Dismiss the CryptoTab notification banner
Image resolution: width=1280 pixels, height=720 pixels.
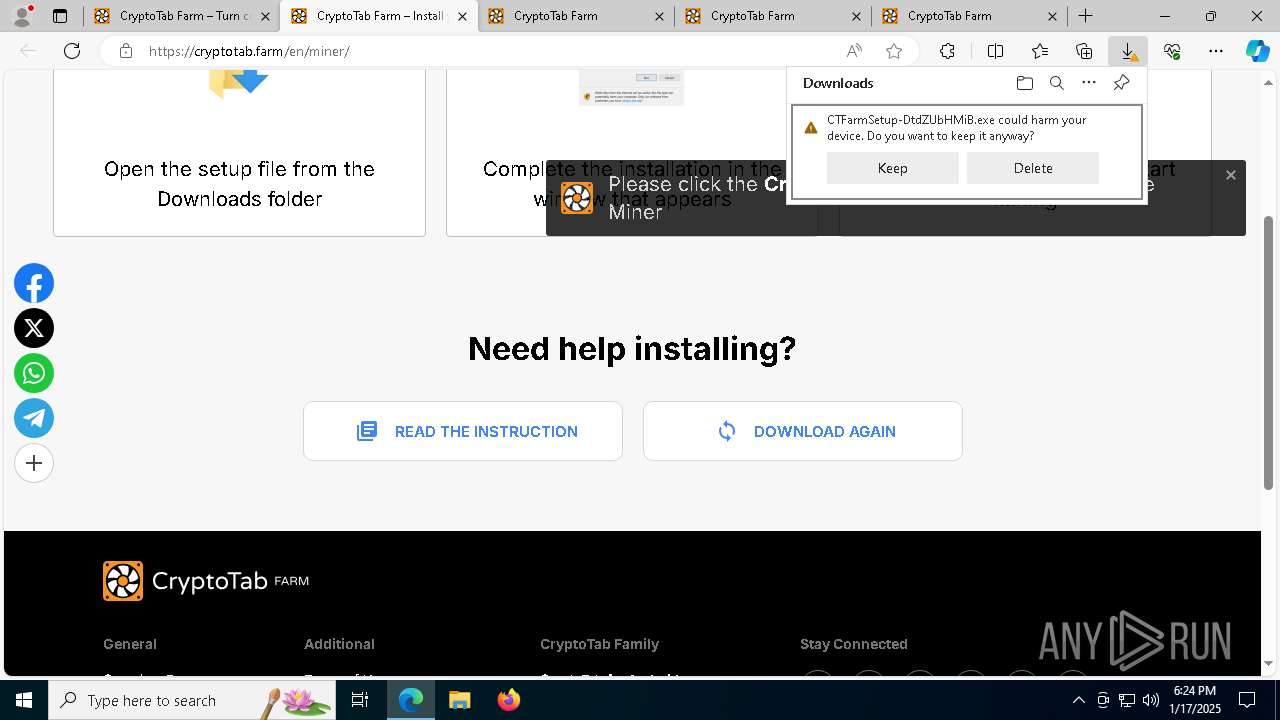click(x=1230, y=175)
